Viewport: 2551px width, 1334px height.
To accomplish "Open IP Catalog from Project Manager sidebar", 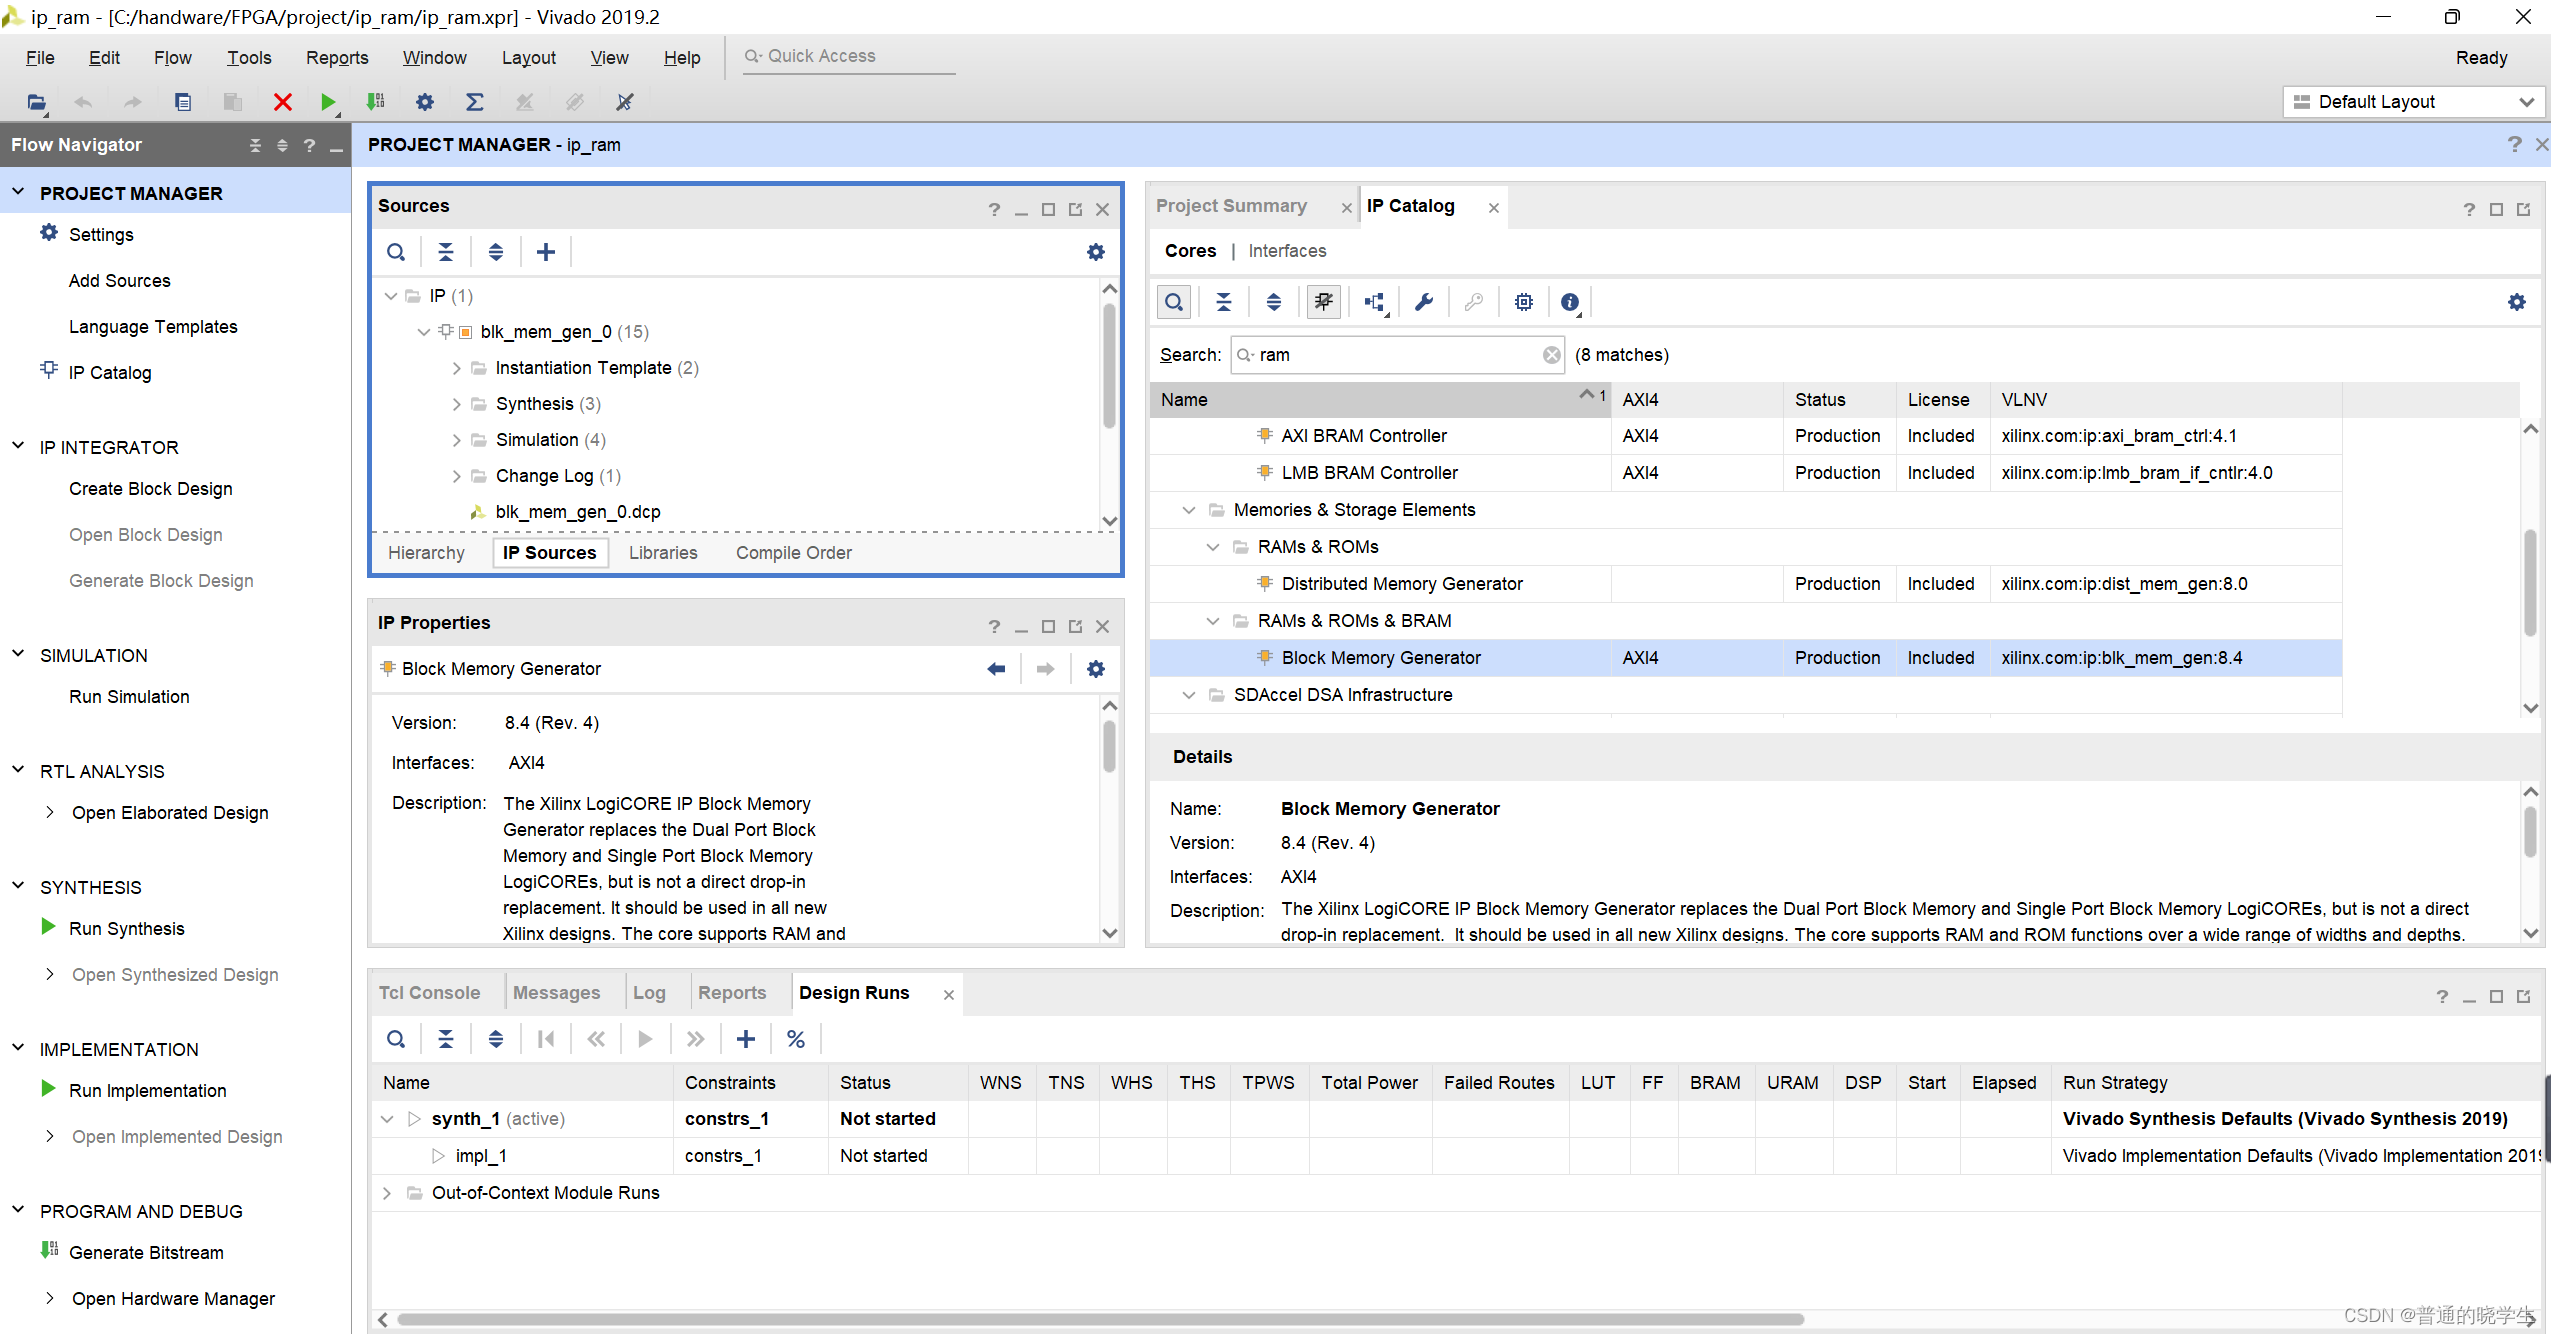I will click(110, 371).
